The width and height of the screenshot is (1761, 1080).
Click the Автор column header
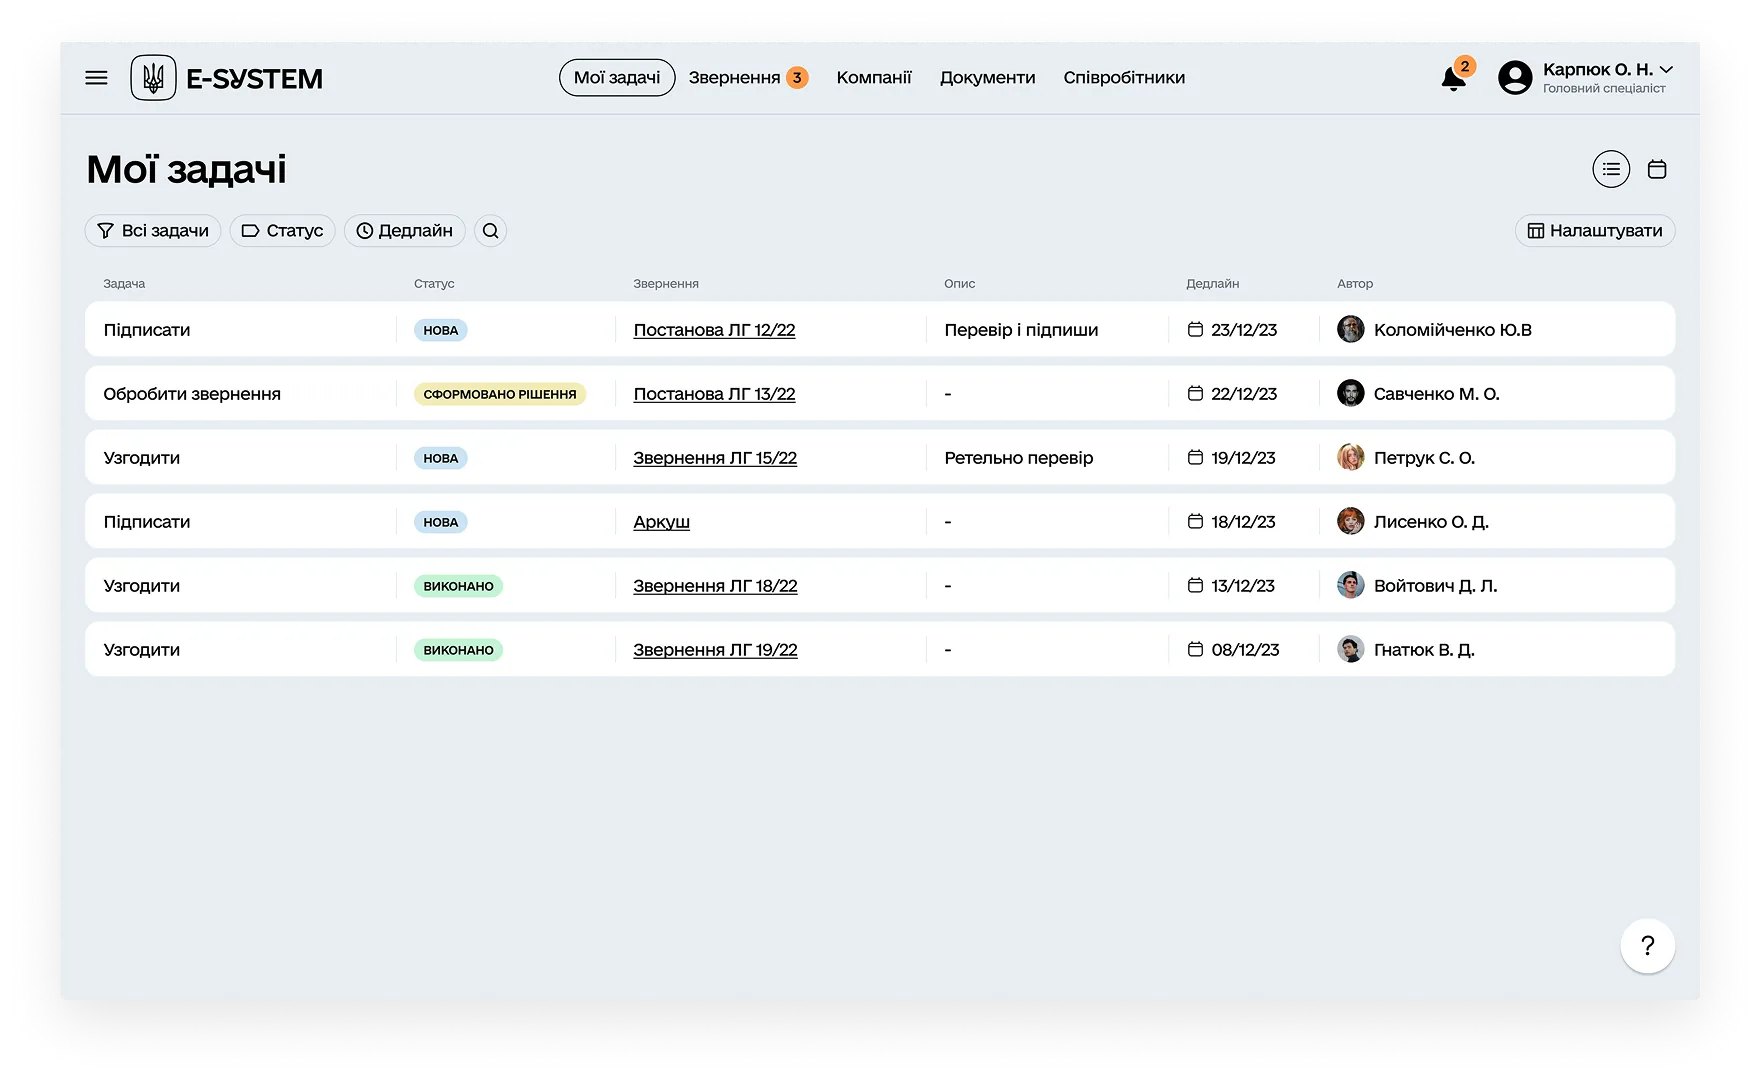pyautogui.click(x=1355, y=284)
